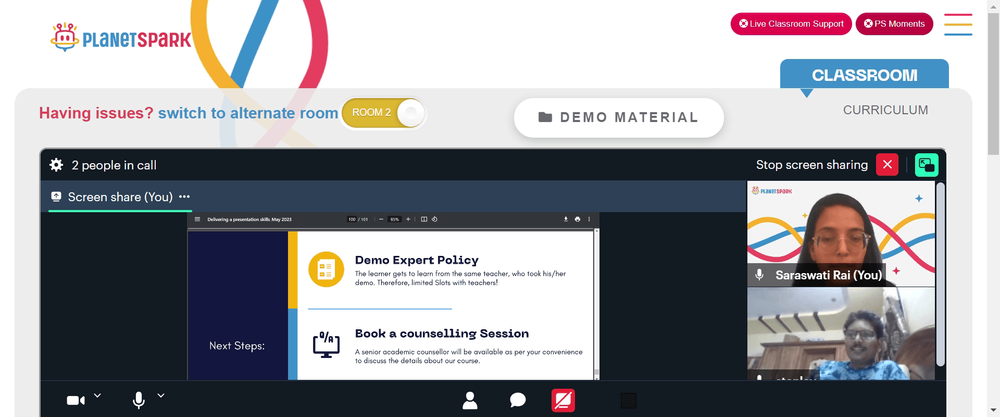The height and width of the screenshot is (417, 1000).
Task: Click the PDF title Delivering a presentation skills
Action: coord(249,219)
